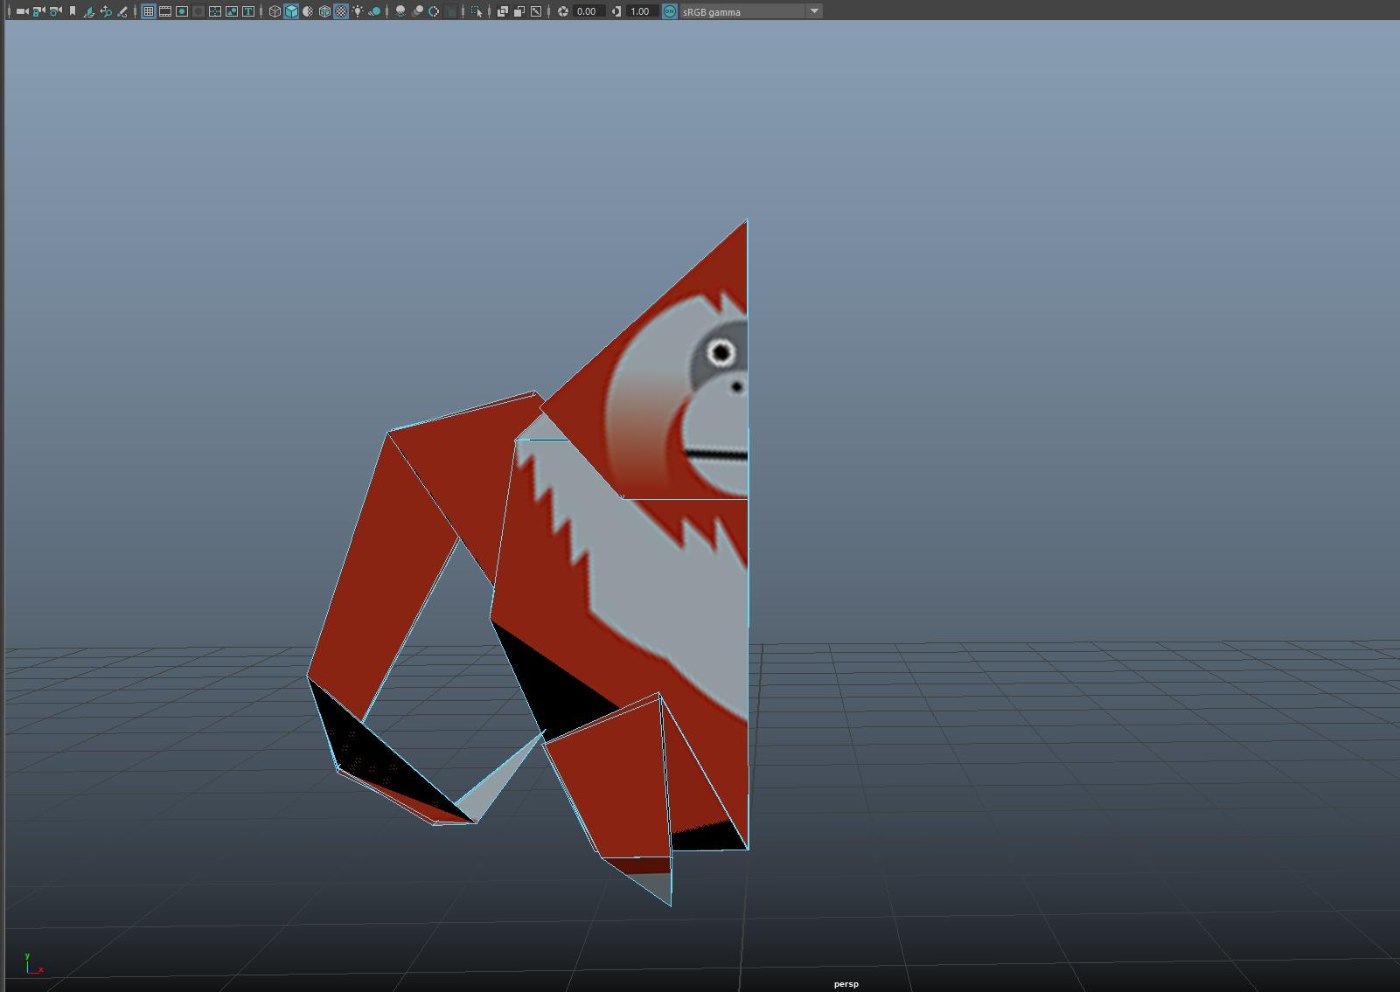Click the exposure value field 0.00
Viewport: 1400px width, 992px height.
tap(588, 11)
